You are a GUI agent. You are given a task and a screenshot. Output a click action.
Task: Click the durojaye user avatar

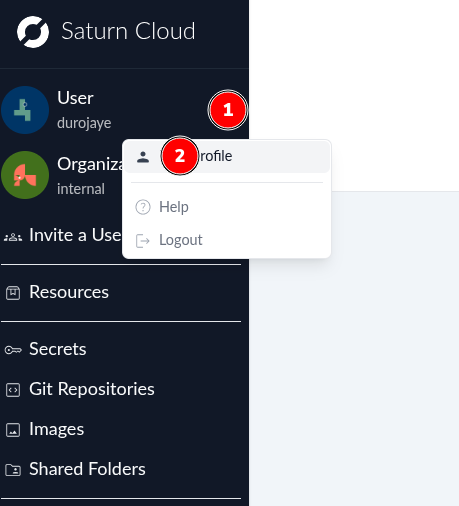click(25, 110)
